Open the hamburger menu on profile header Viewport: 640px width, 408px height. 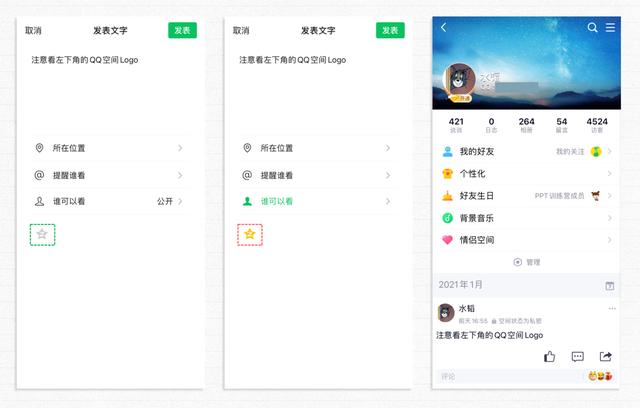click(610, 27)
